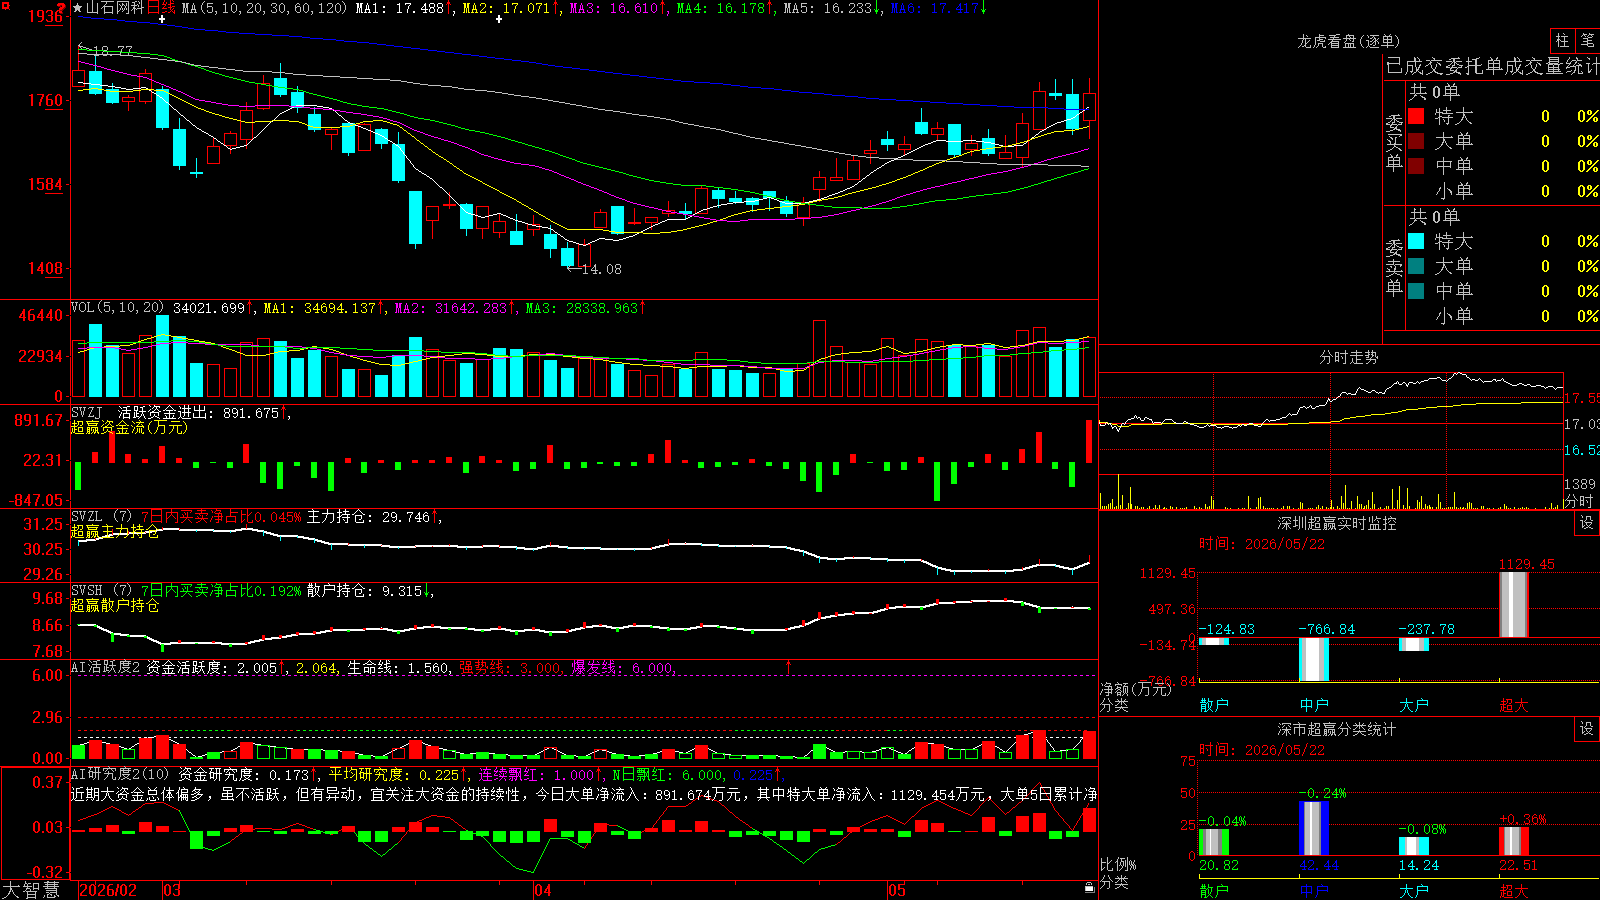The width and height of the screenshot is (1600, 900).
Task: Click the dark red 大单 swatch under 委买单
Action: coord(1416,141)
